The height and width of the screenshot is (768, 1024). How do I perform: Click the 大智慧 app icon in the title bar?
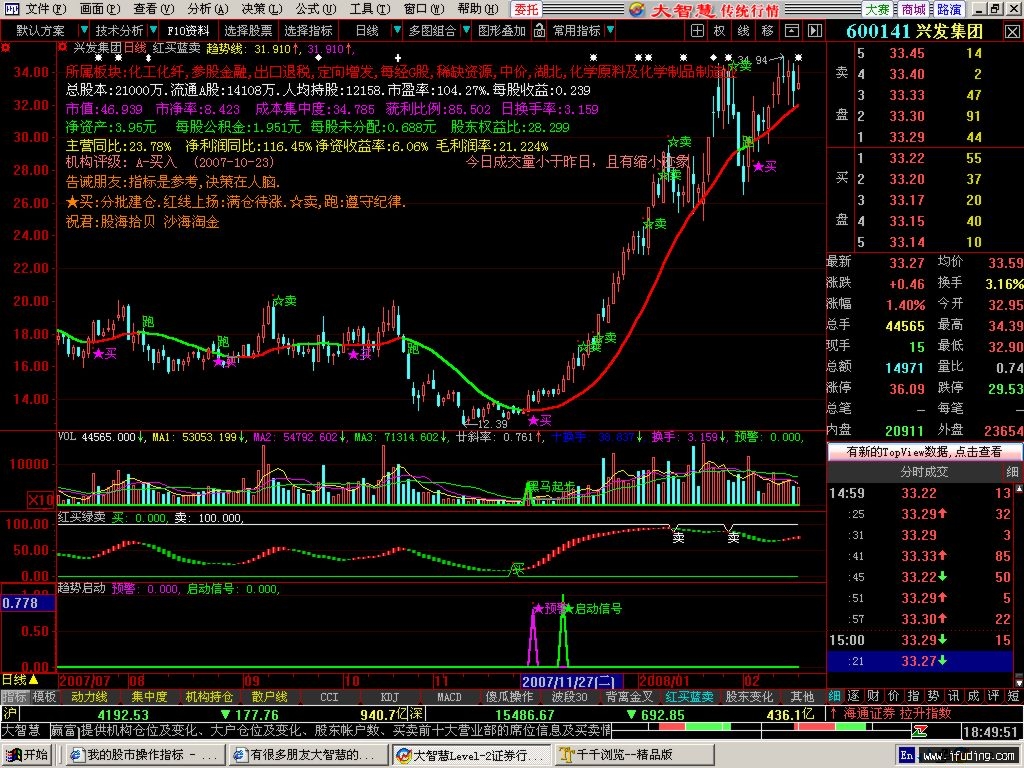pos(11,9)
